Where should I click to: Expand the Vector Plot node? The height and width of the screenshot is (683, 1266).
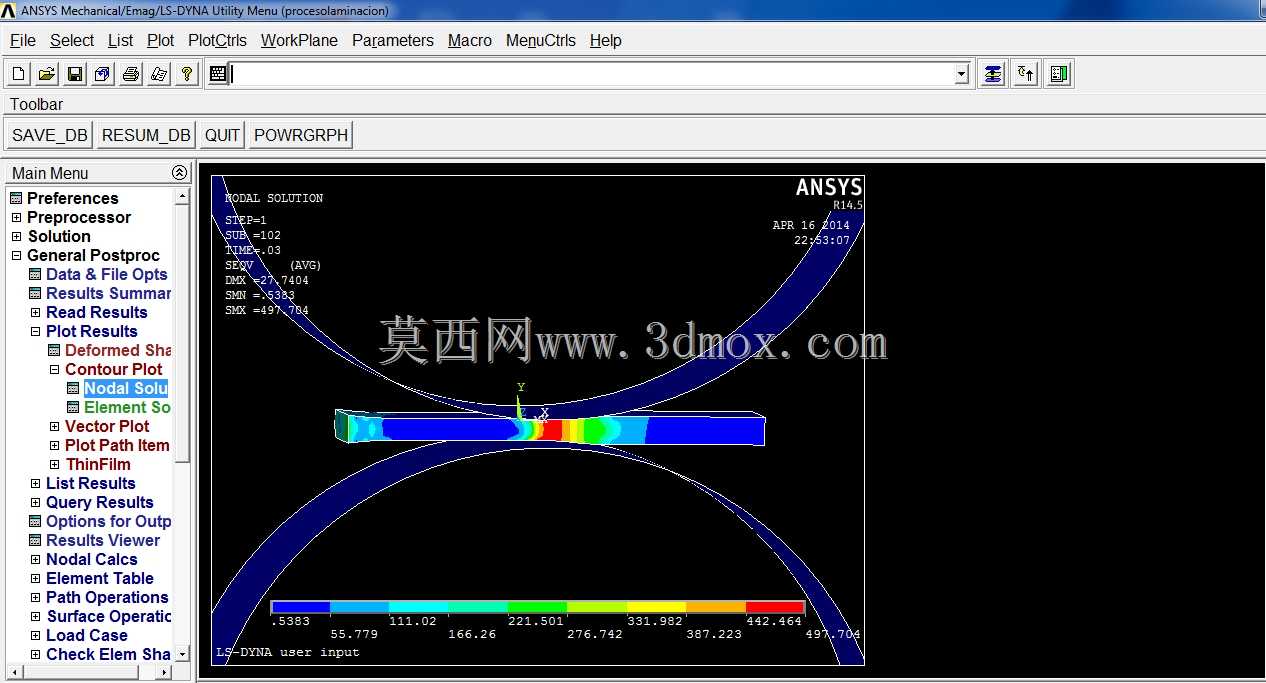(x=55, y=426)
